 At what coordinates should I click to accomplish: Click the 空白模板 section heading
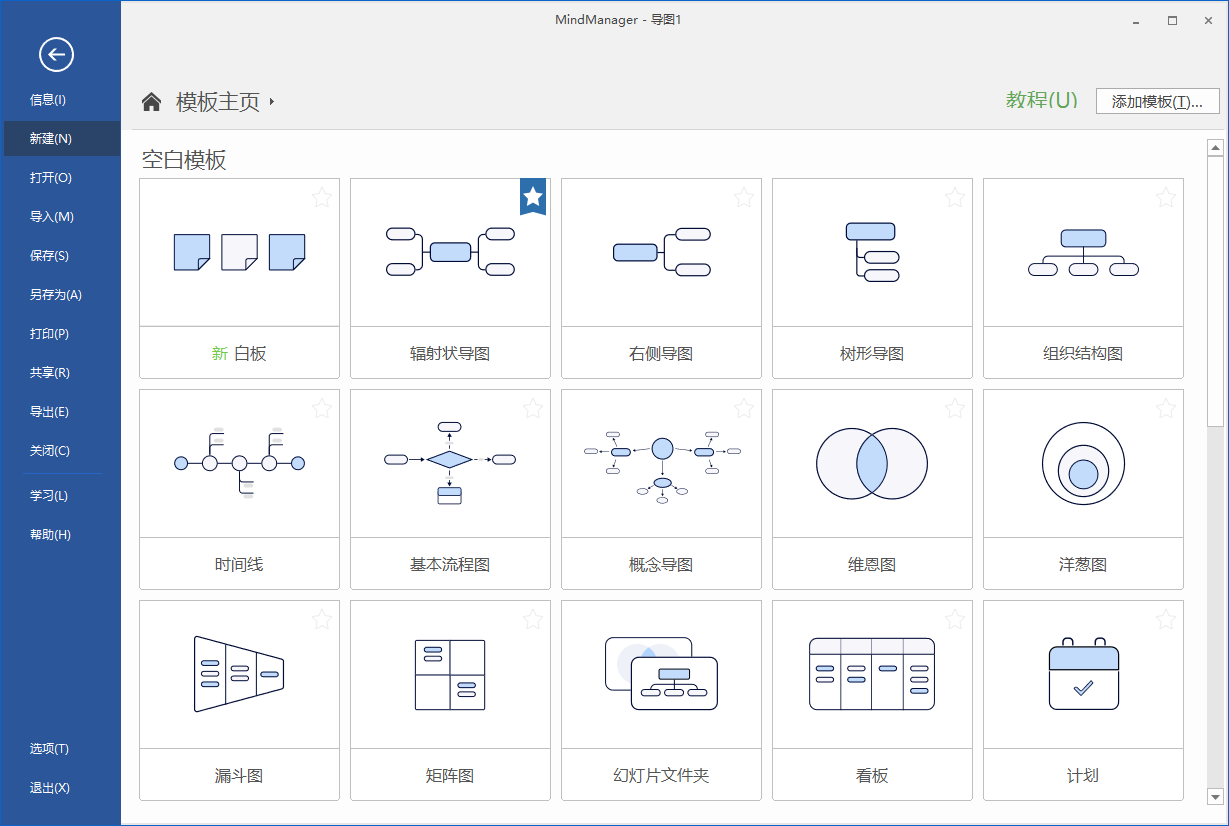click(184, 160)
